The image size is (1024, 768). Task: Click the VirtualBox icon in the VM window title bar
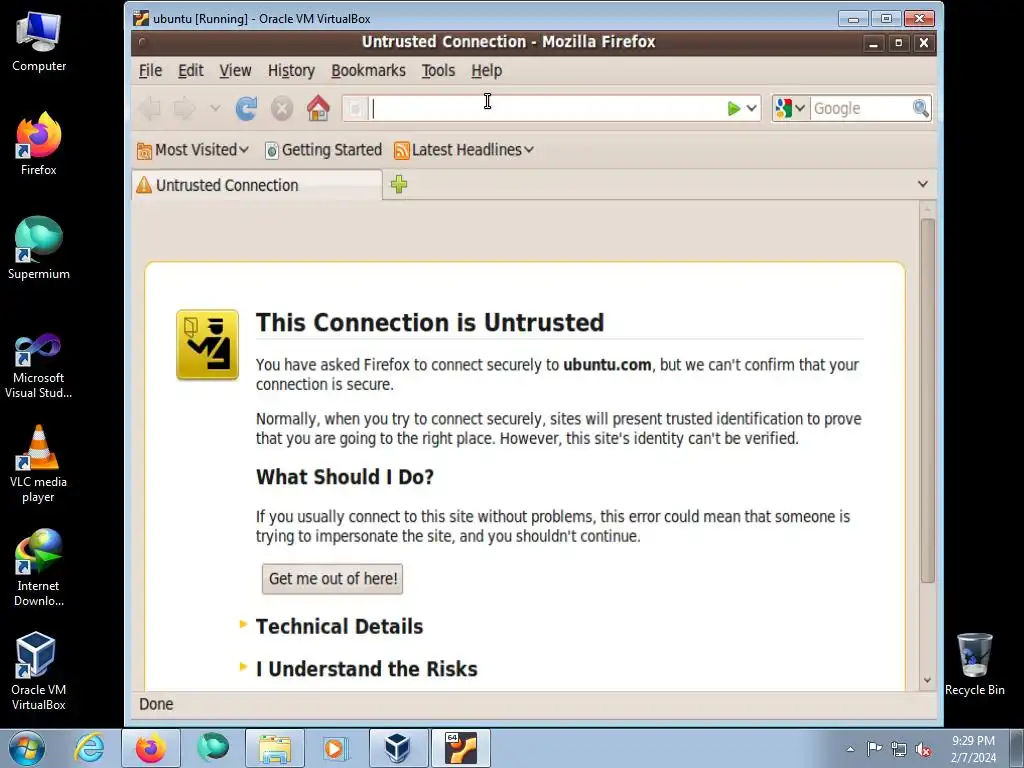pyautogui.click(x=140, y=18)
